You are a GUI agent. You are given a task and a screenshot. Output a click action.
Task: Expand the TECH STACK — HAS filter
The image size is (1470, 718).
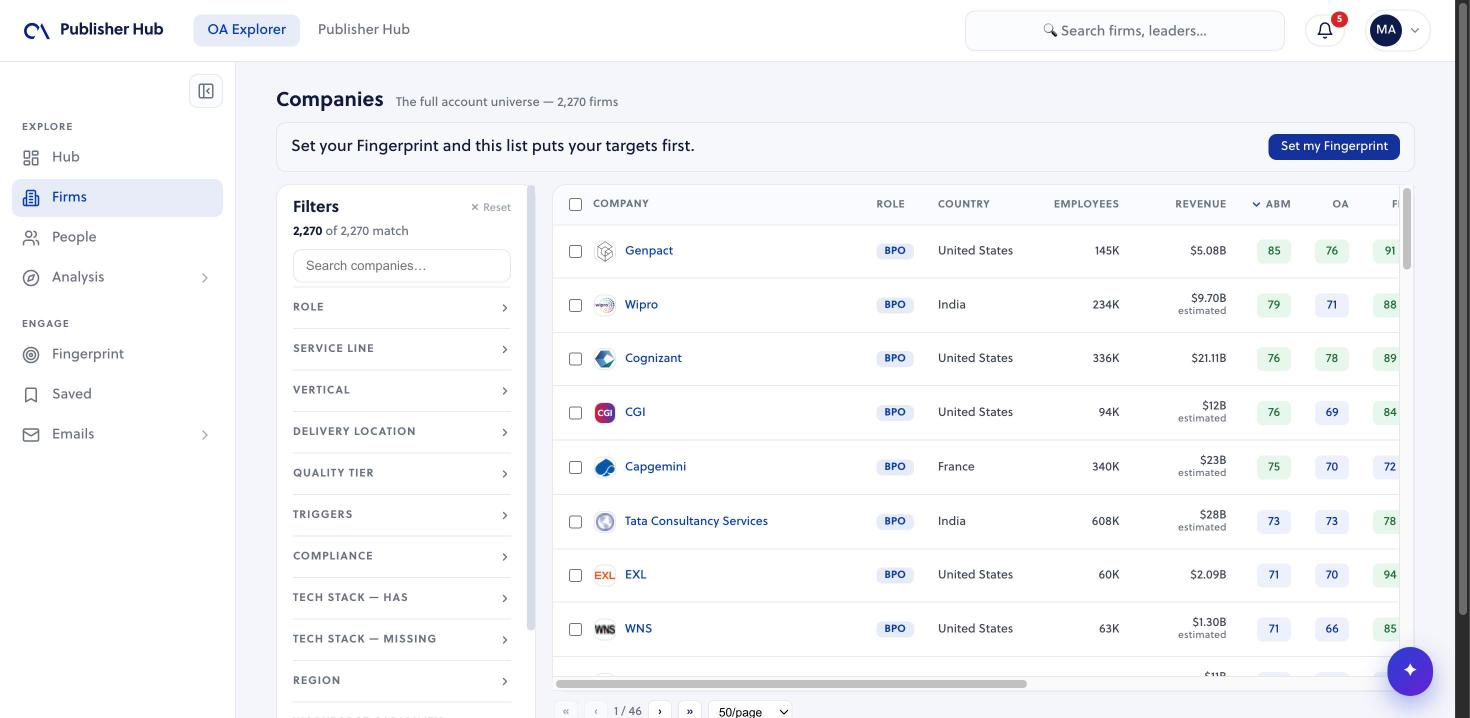[401, 598]
